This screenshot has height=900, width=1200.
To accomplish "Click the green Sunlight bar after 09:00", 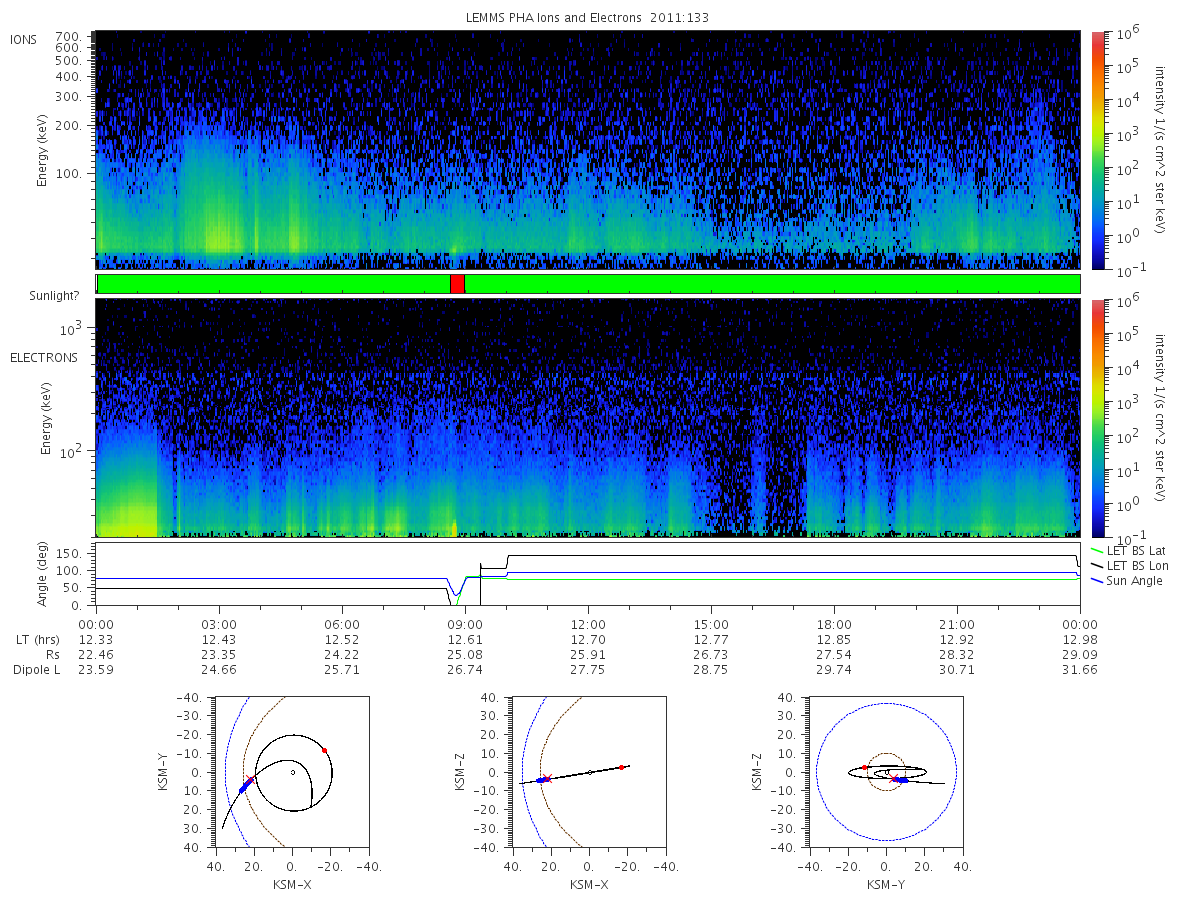I will [x=772, y=284].
